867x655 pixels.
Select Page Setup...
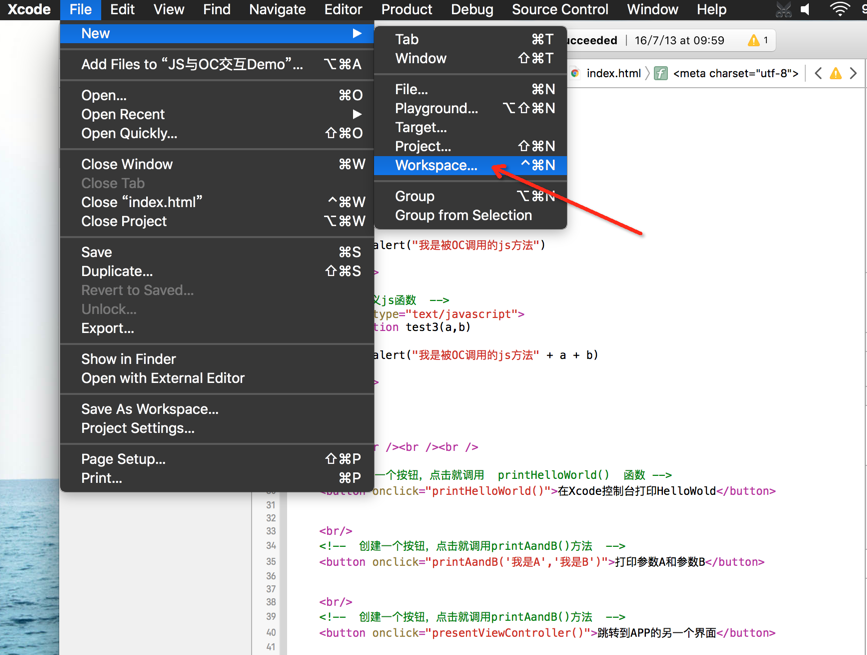(217, 459)
